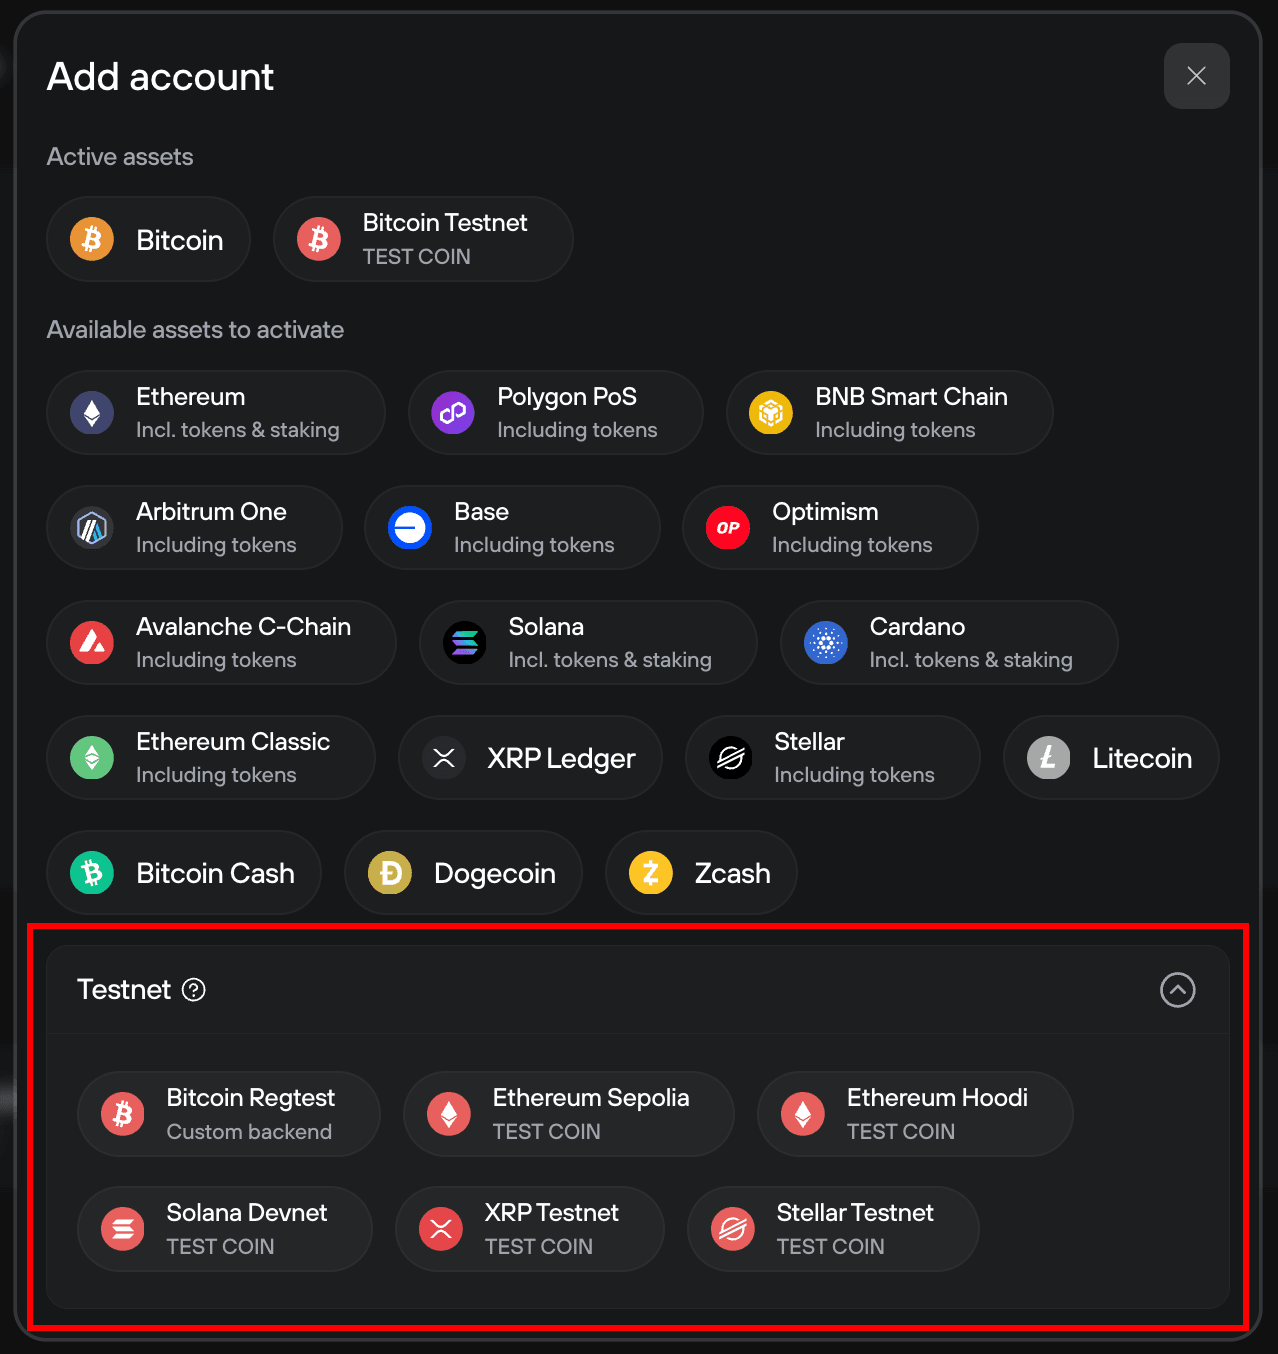Select the Dogecoin icon
This screenshot has width=1278, height=1354.
(x=388, y=873)
